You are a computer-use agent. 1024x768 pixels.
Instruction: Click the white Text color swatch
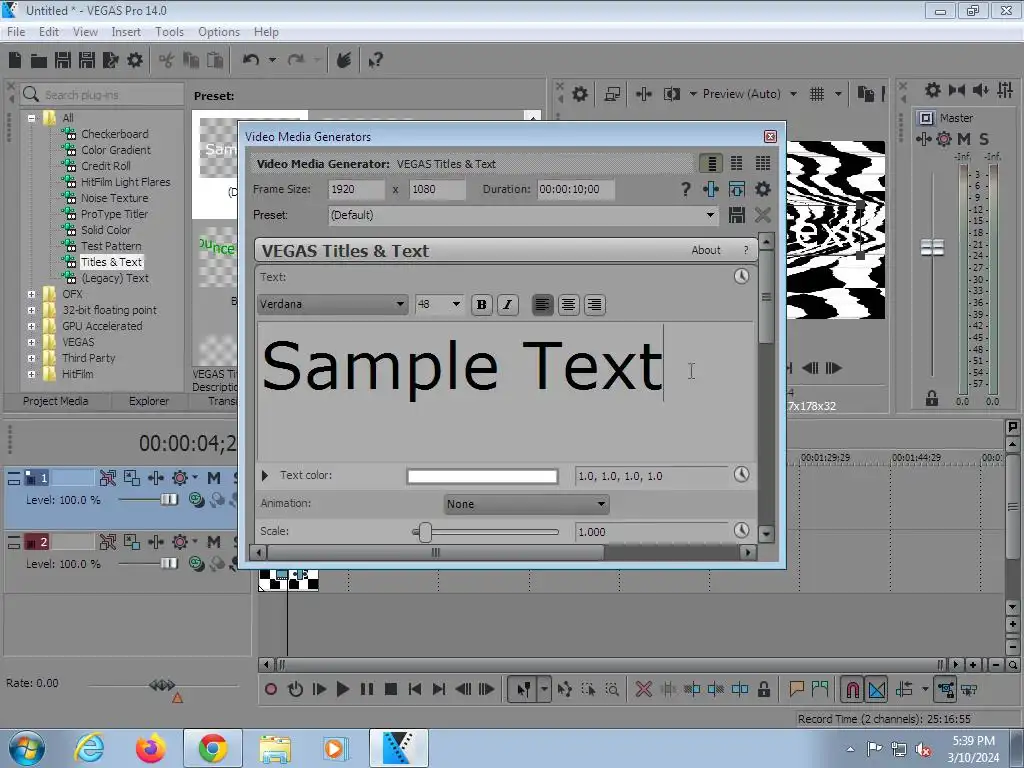[483, 476]
